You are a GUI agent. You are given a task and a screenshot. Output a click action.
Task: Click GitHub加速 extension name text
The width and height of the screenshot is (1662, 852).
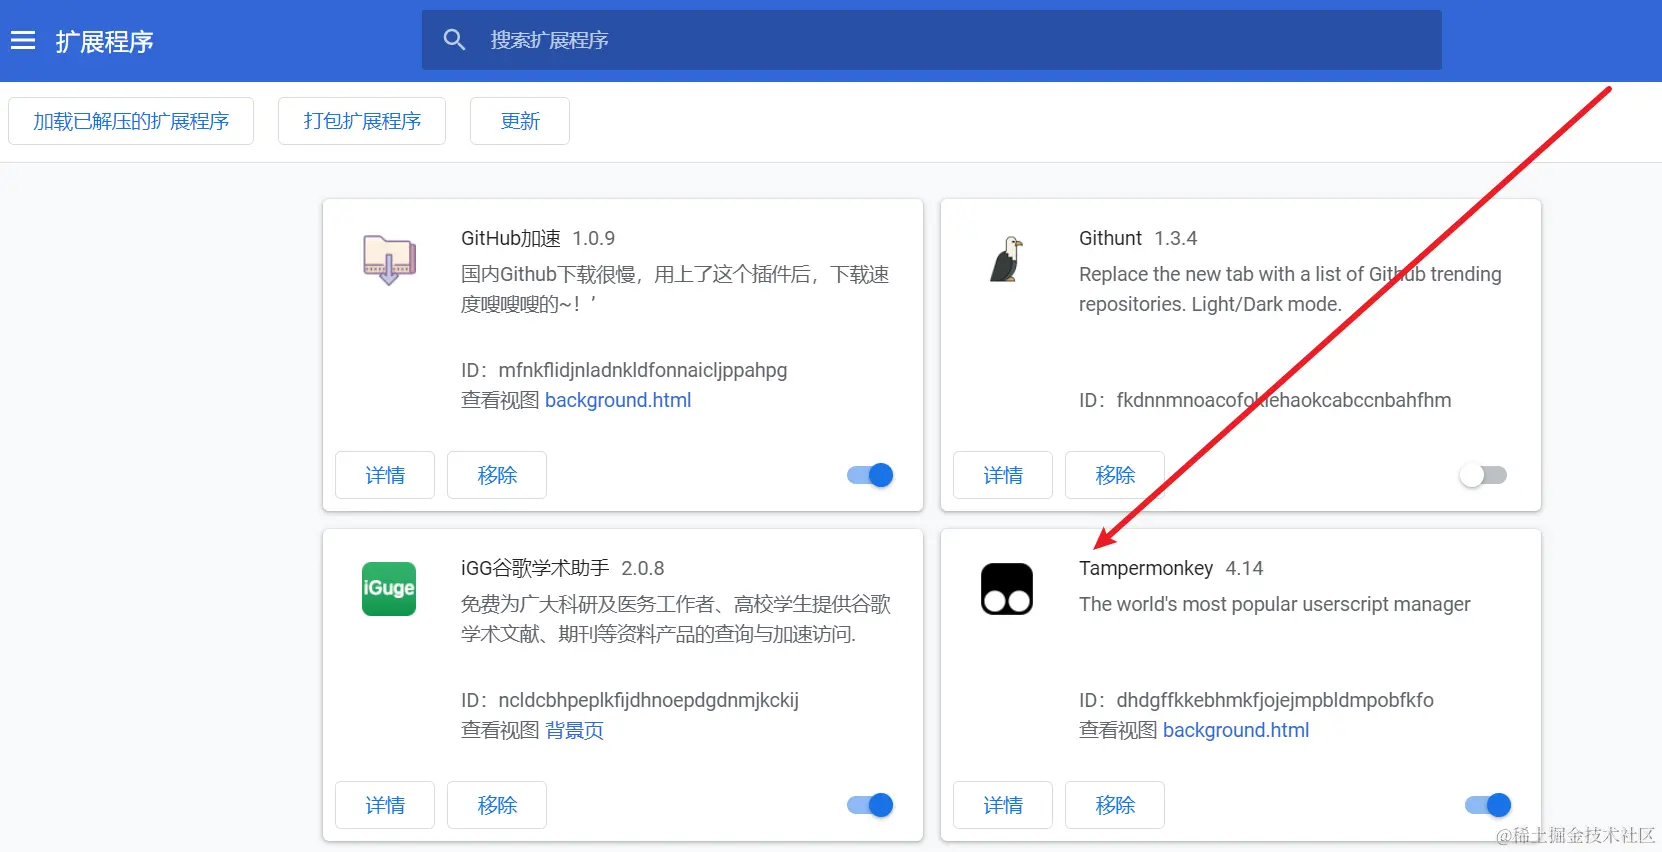pyautogui.click(x=511, y=238)
